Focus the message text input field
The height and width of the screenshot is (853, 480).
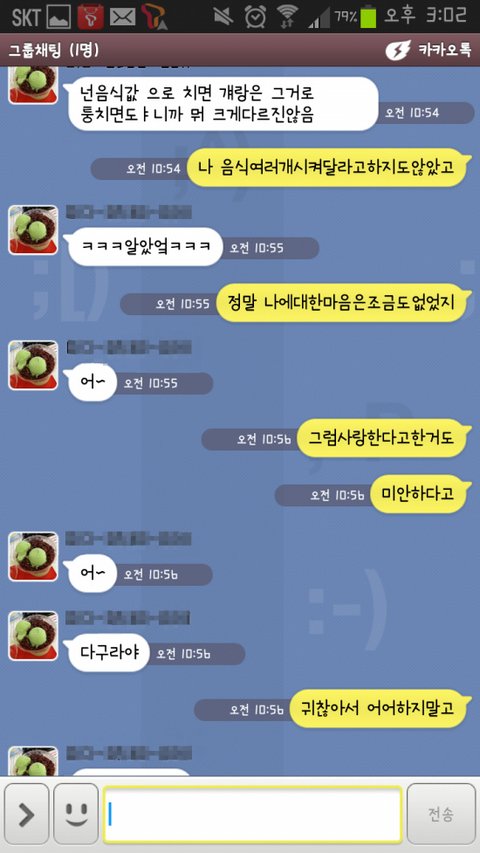tap(253, 813)
